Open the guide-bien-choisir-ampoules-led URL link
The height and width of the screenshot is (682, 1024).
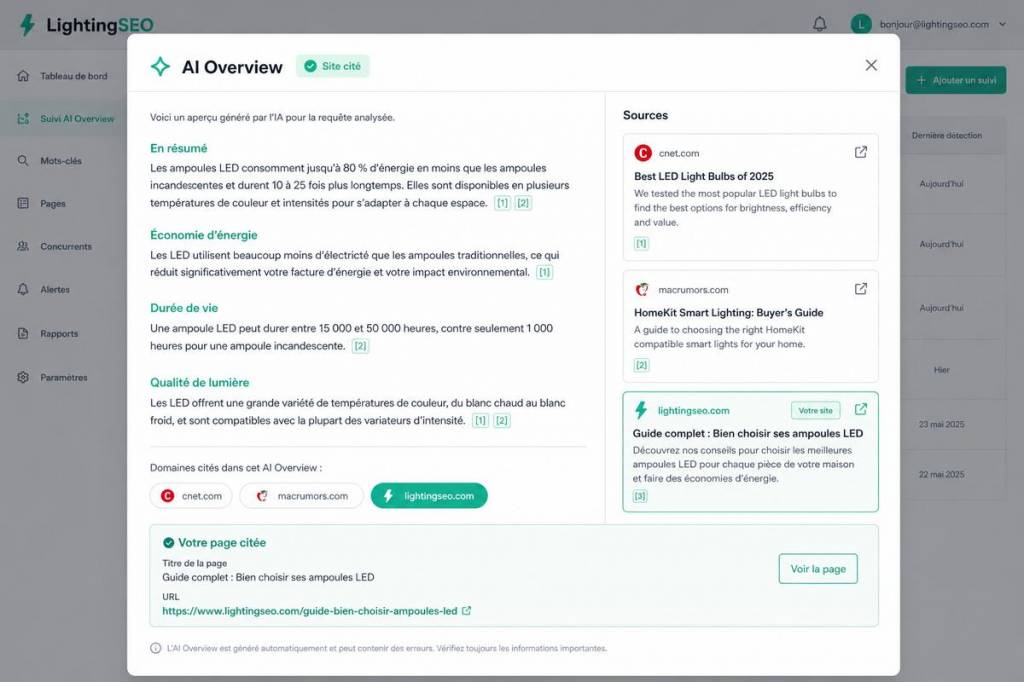310,611
